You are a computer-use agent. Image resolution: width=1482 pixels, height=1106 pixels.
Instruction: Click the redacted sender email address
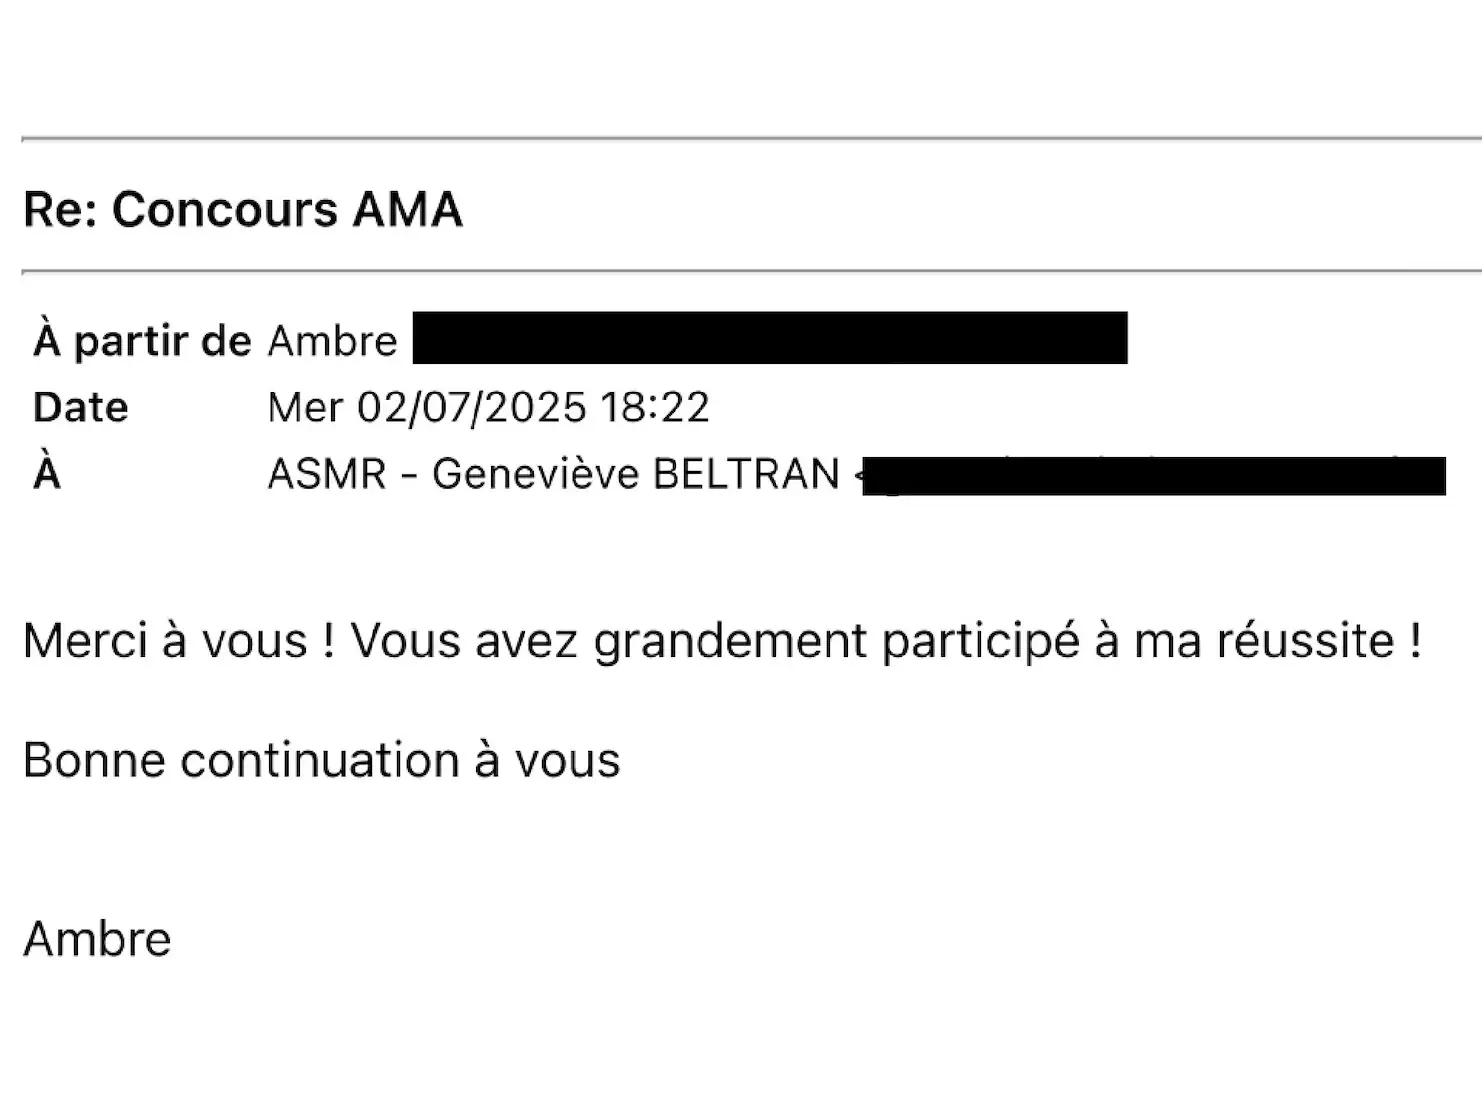tap(769, 338)
